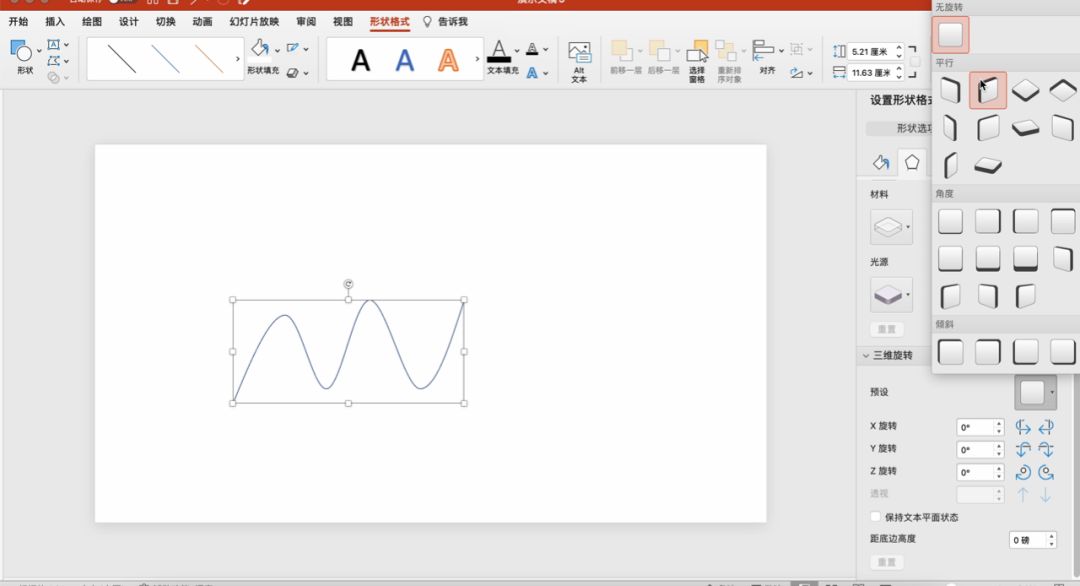1080x586 pixels.
Task: Open the 动画 tab
Action: tap(202, 21)
